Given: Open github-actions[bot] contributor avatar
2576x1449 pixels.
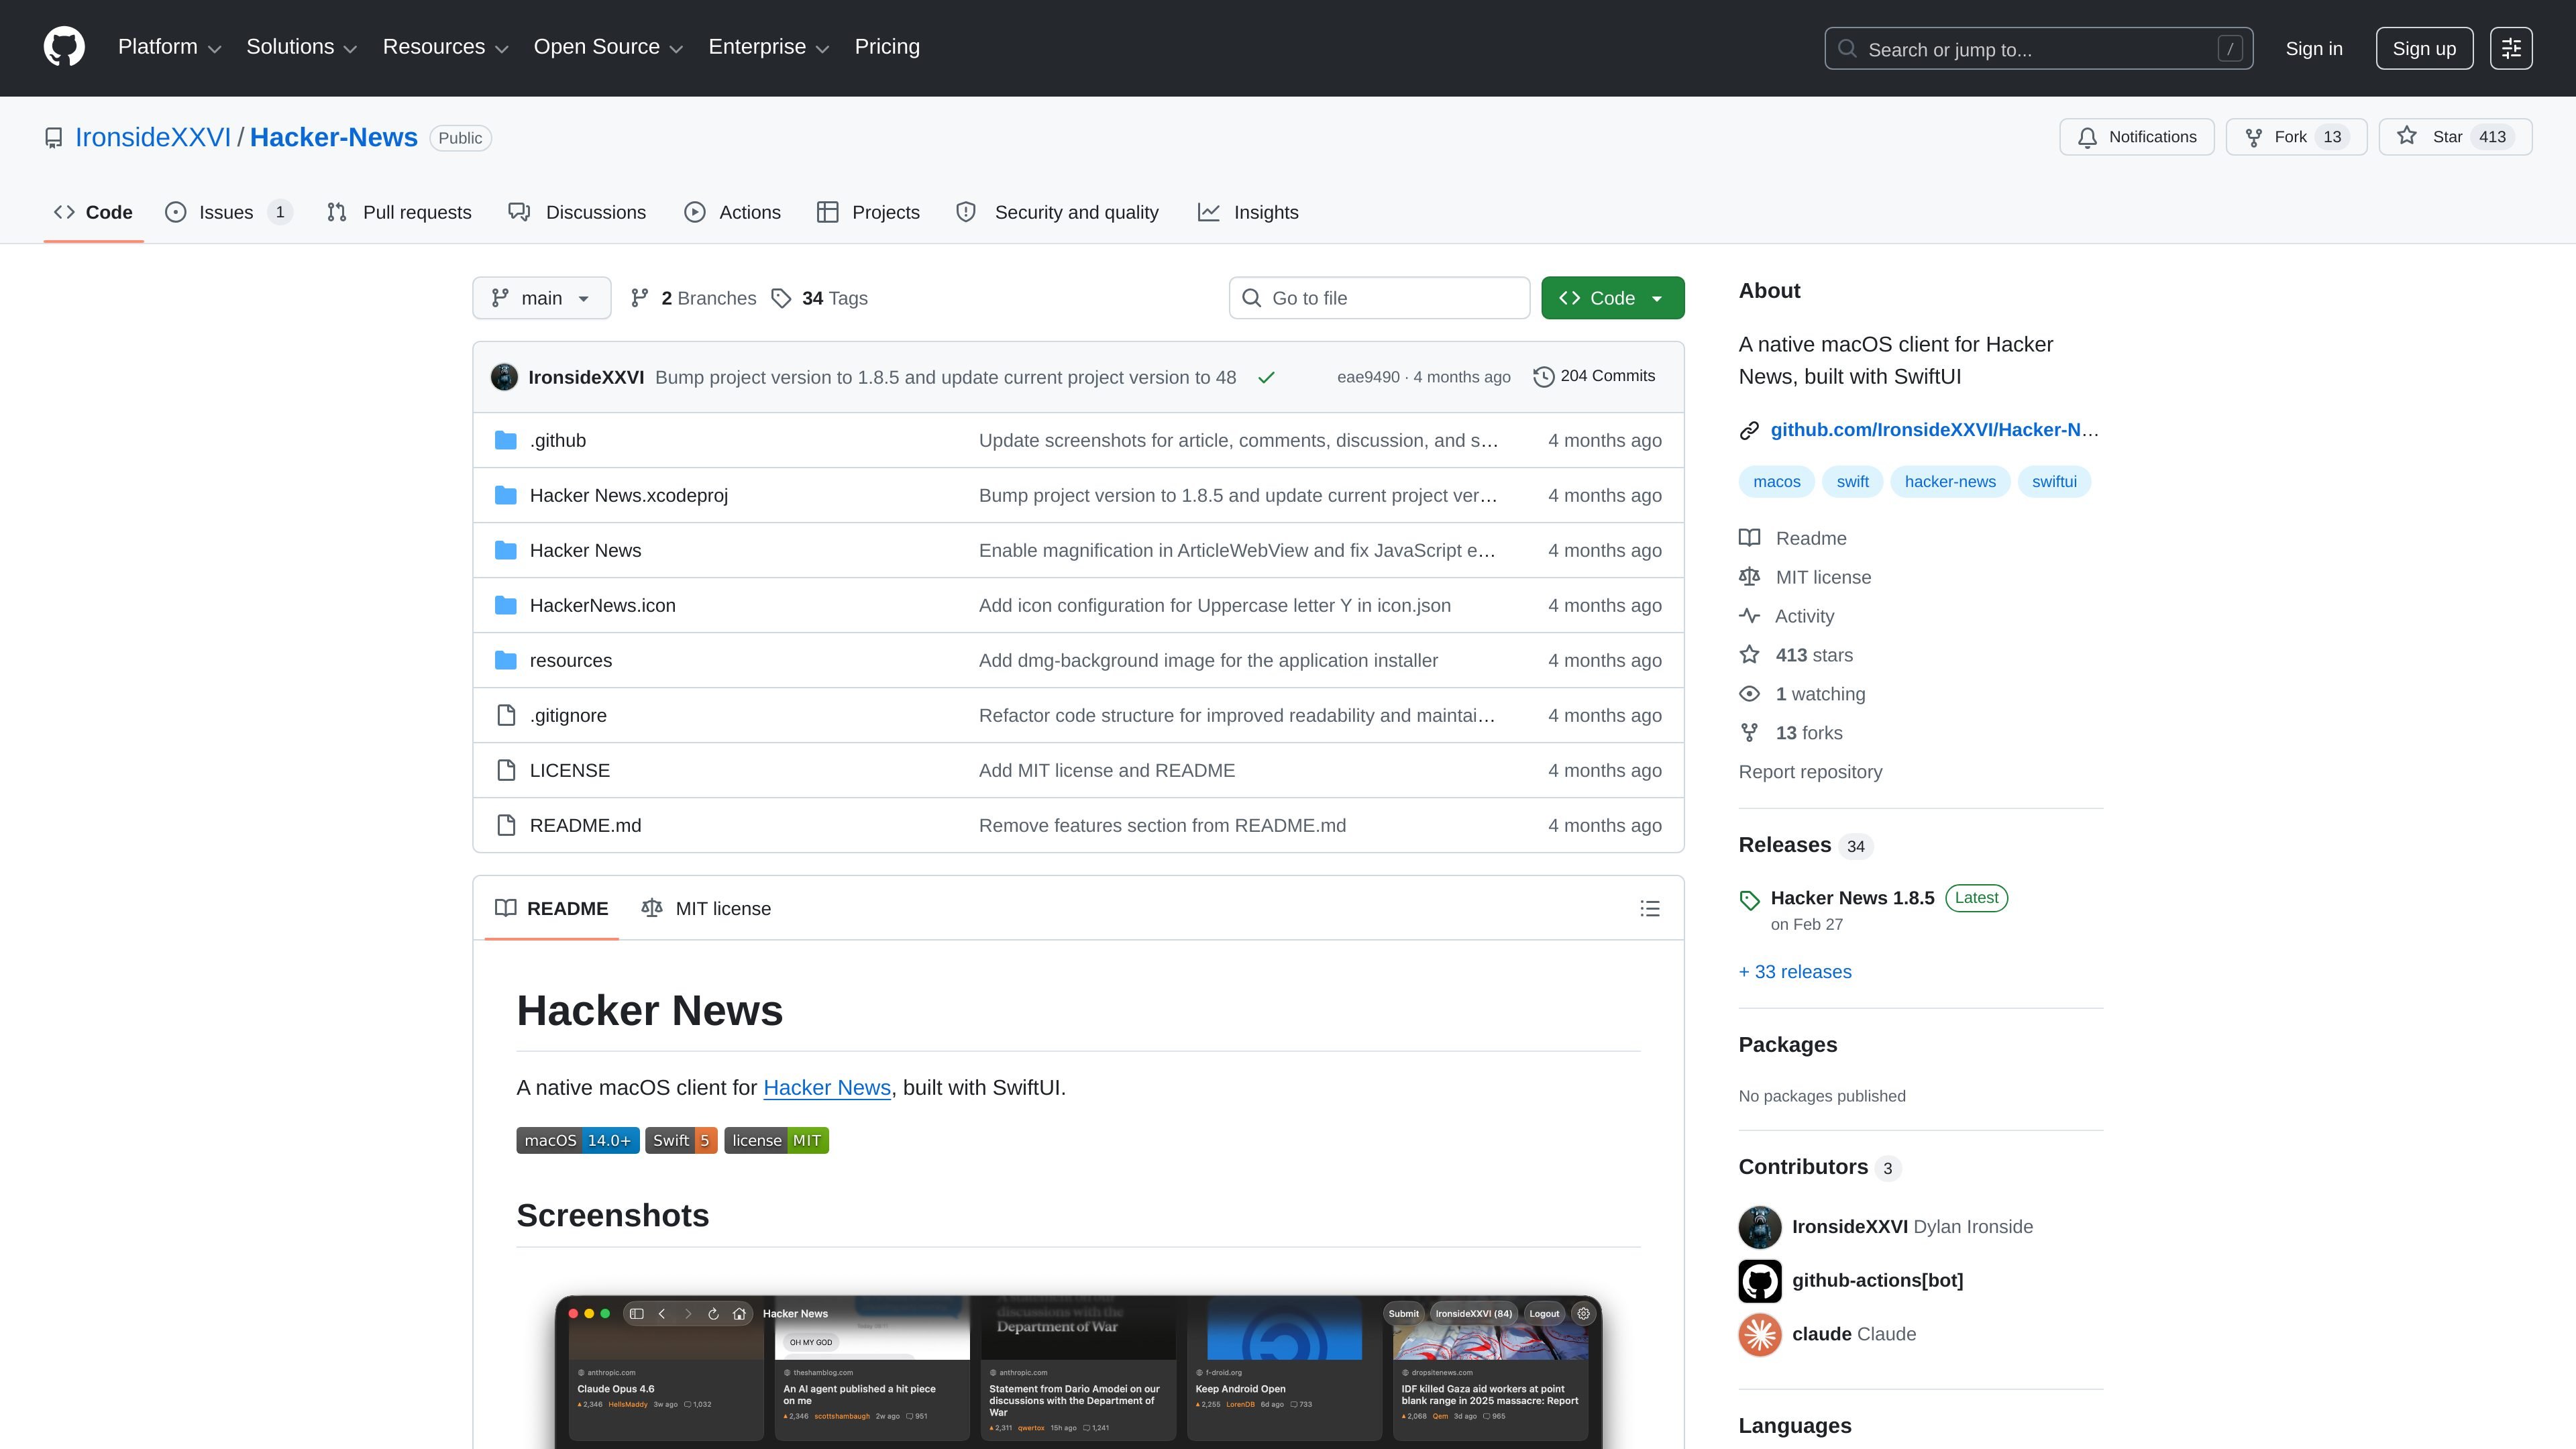Looking at the screenshot, I should (1760, 1280).
